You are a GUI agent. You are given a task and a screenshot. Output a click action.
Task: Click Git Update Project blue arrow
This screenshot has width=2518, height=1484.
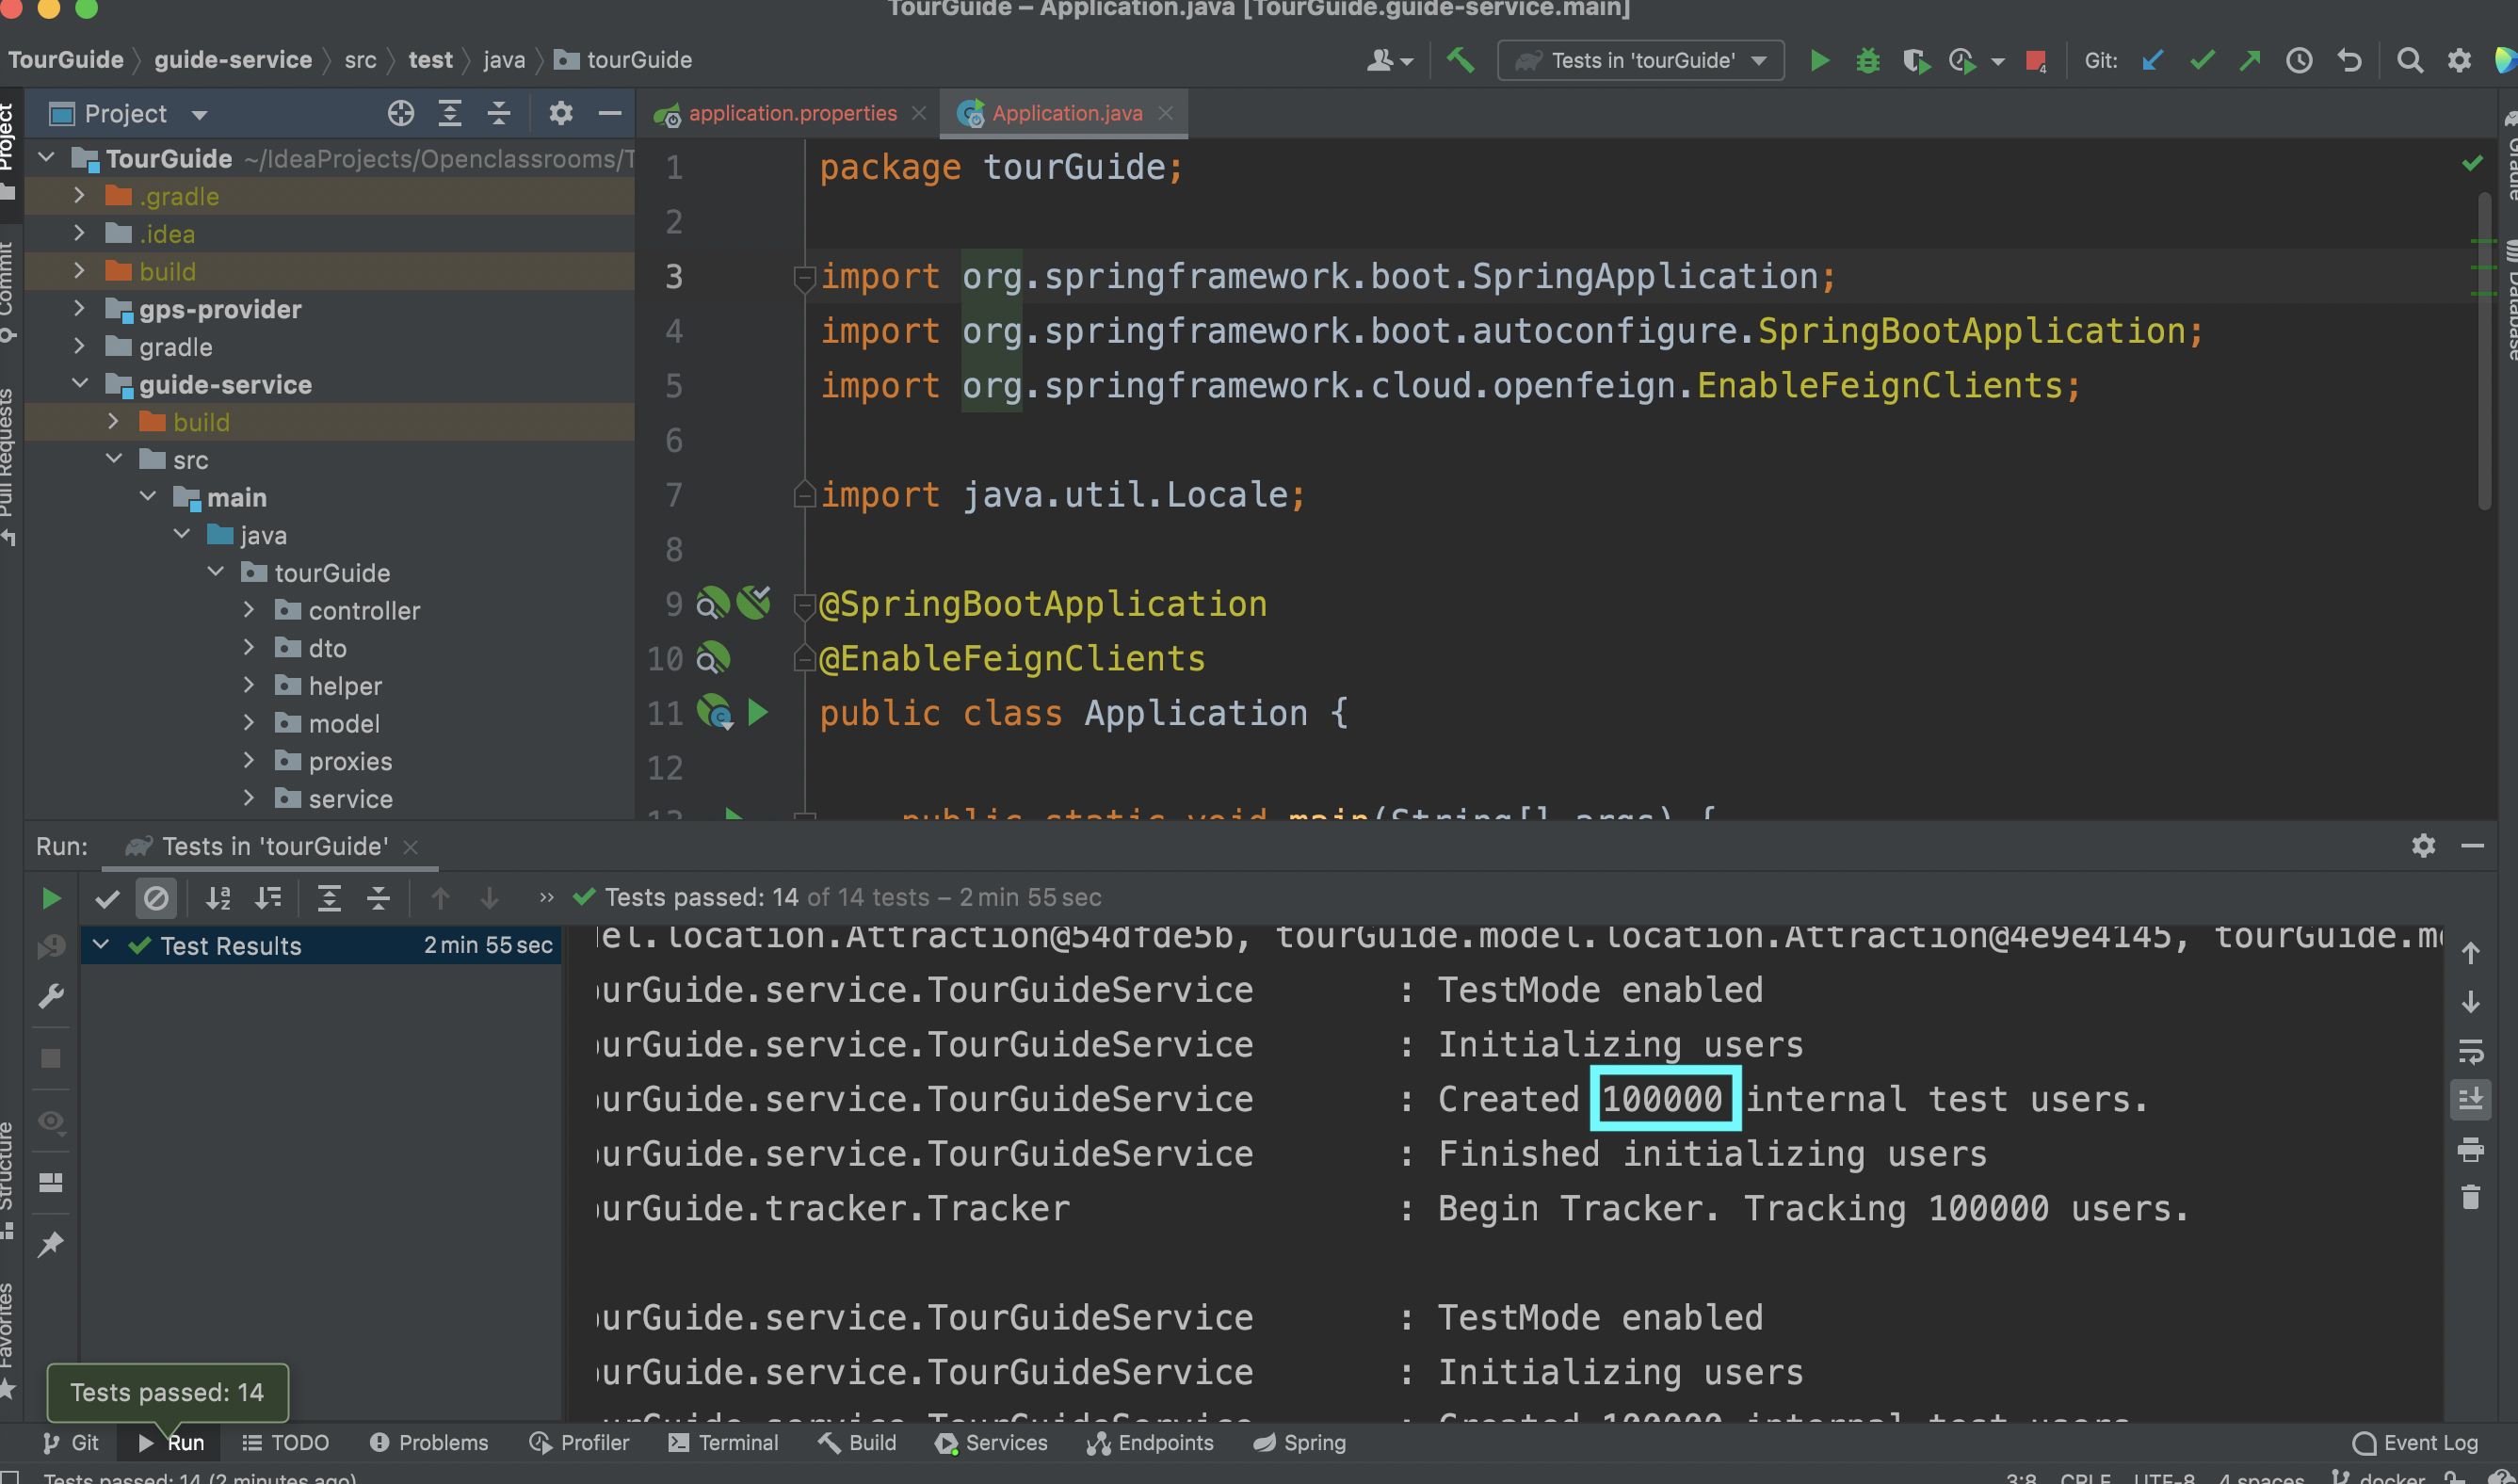(x=2152, y=60)
